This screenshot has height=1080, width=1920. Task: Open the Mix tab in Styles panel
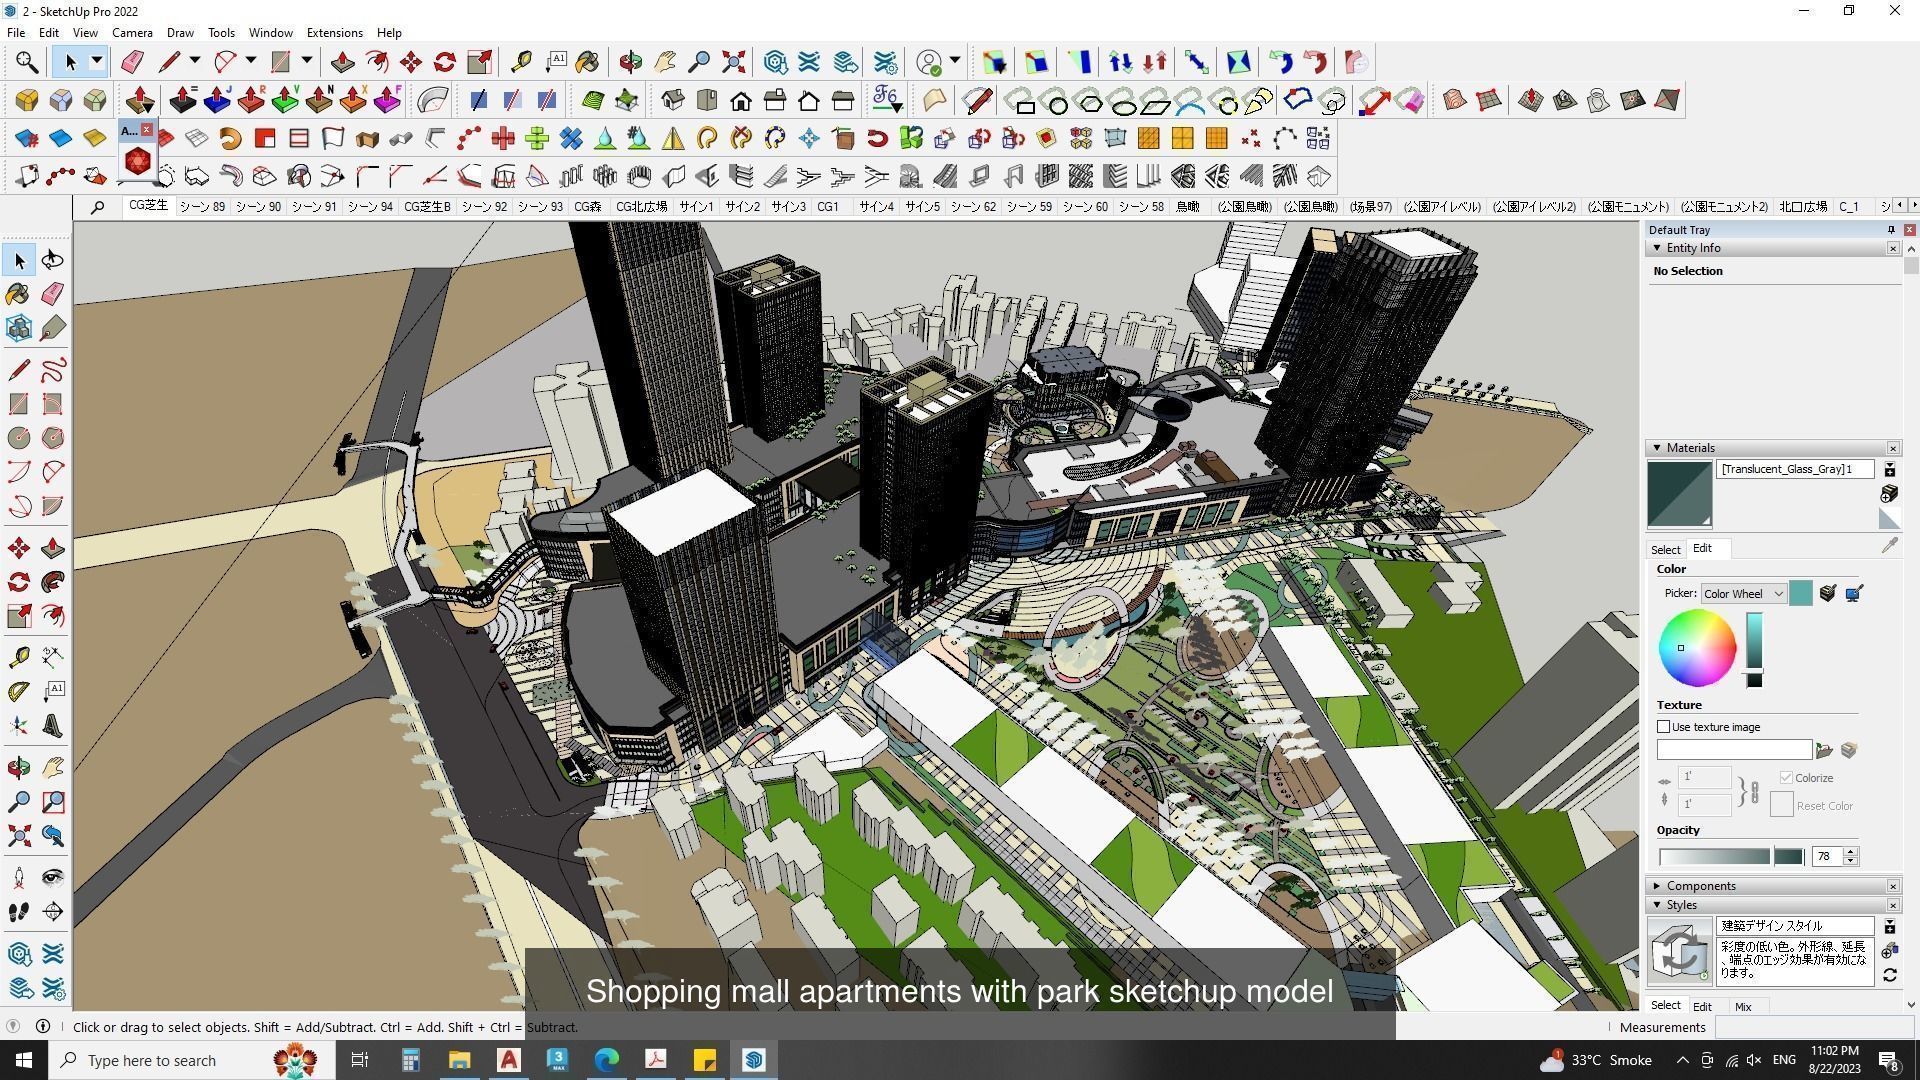coord(1743,1007)
